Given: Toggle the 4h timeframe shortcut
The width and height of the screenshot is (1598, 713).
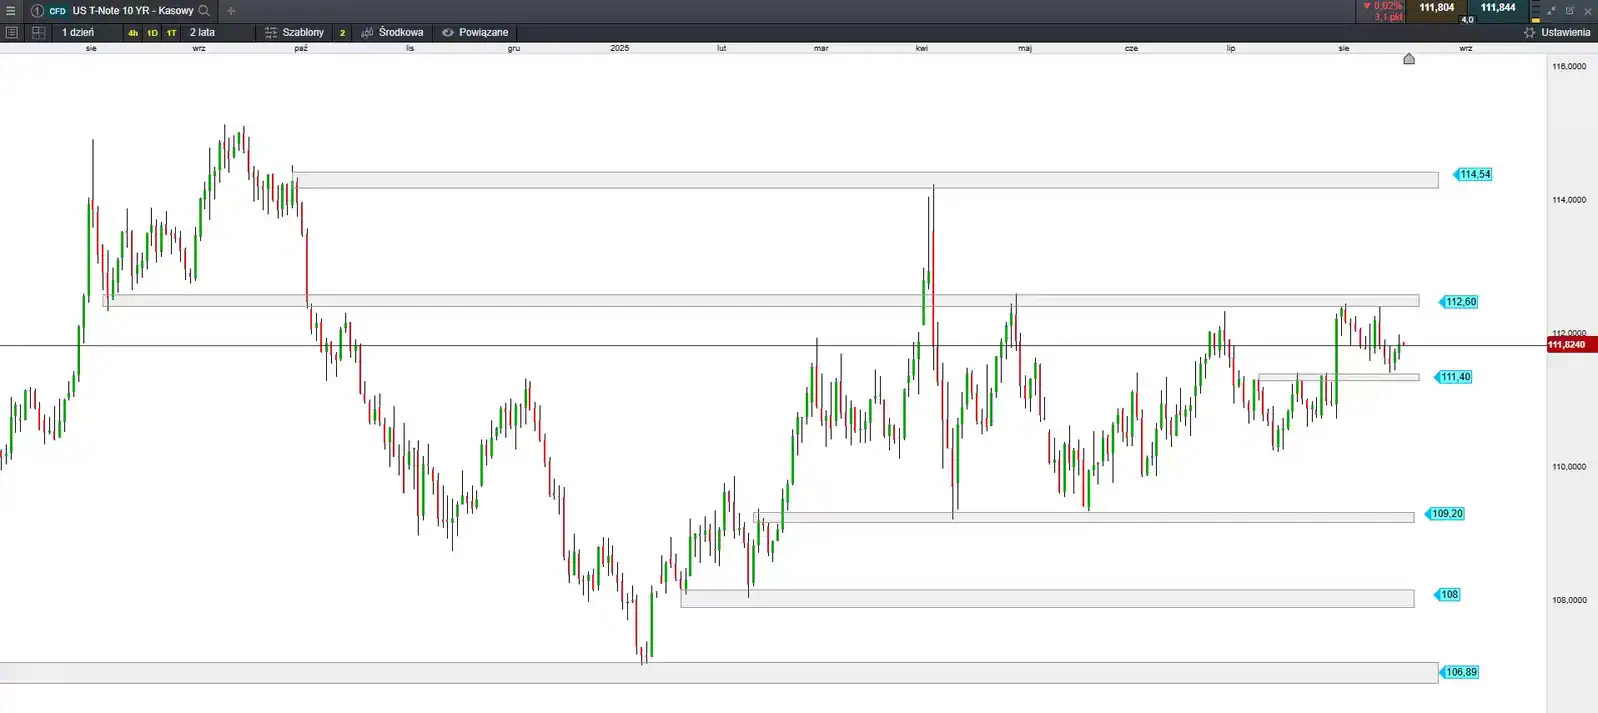Looking at the screenshot, I should (132, 33).
